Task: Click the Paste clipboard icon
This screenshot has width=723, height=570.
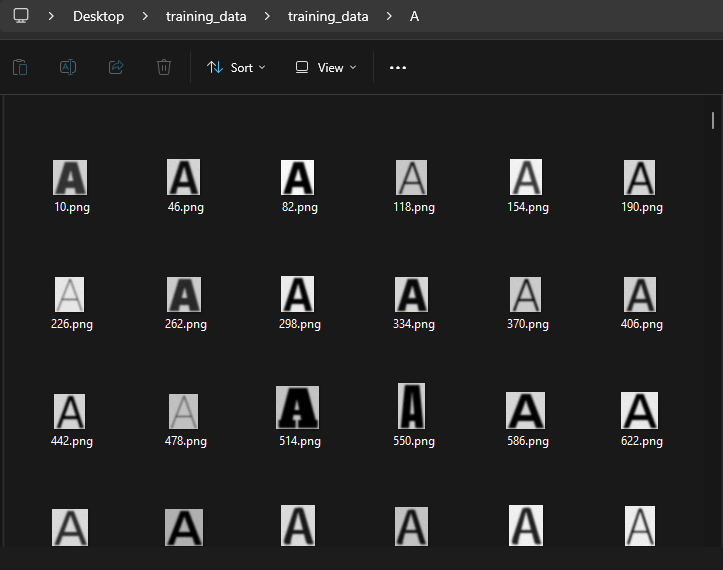Action: 20,67
